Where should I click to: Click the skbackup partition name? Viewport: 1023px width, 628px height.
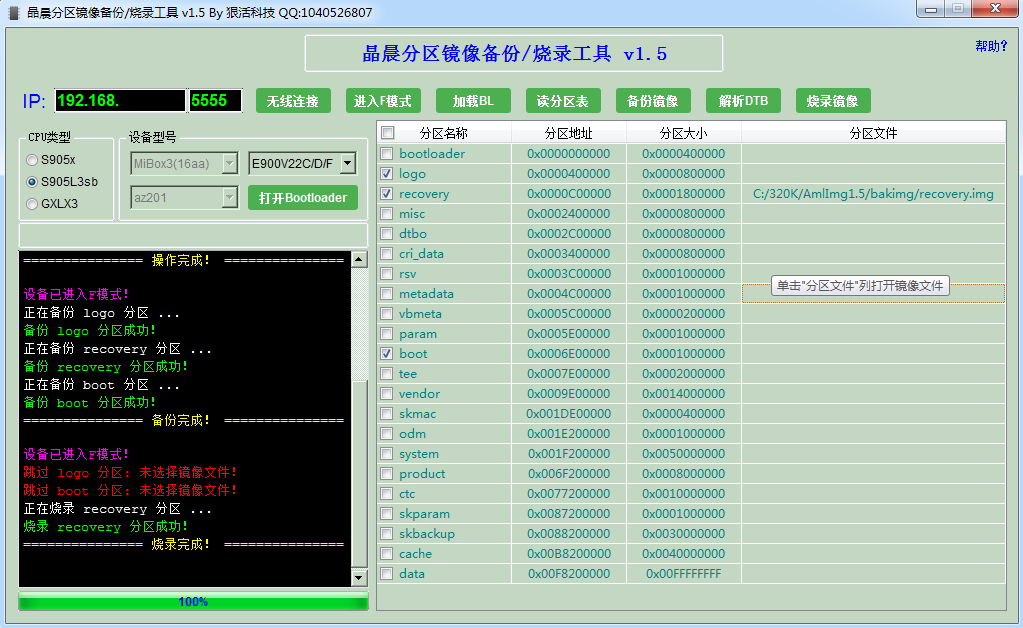(427, 533)
